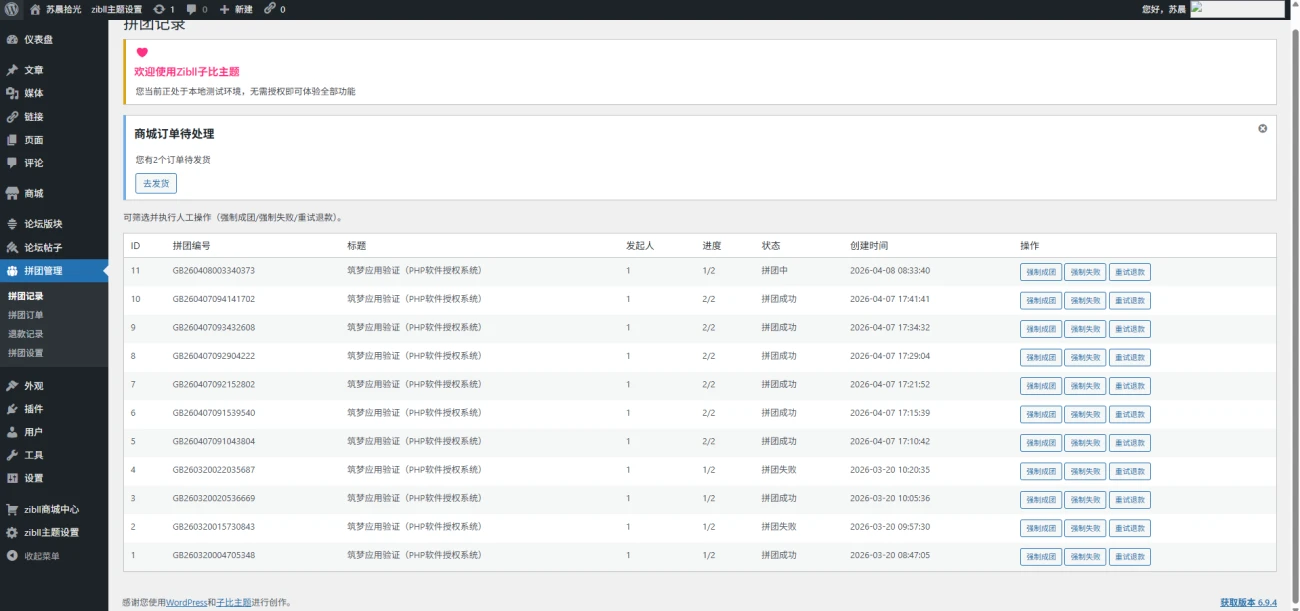Click 强制失败 for record ID 4

click(1084, 471)
